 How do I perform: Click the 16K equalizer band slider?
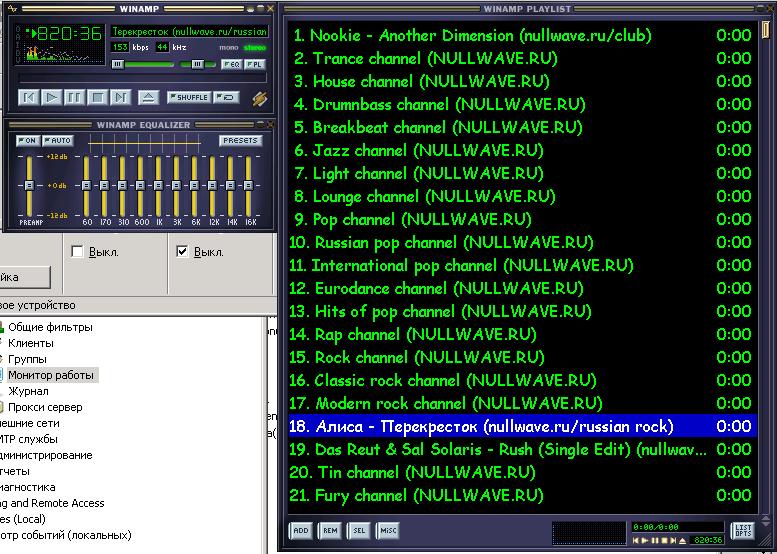pos(248,185)
